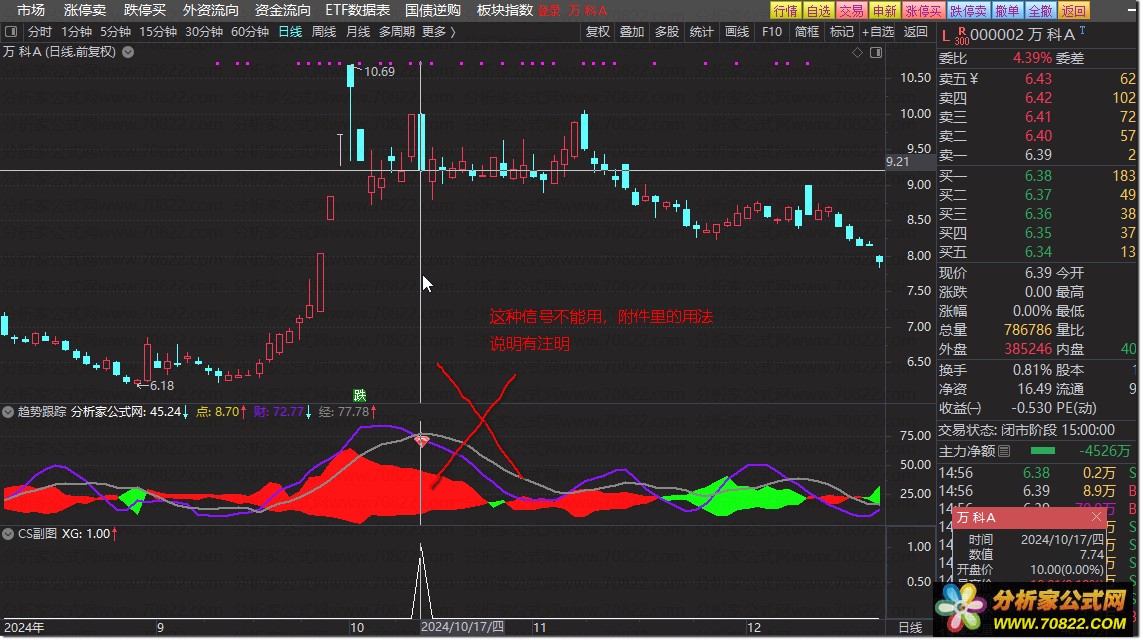
Task: Click the signal diamond on trend indicator
Action: coord(421,440)
